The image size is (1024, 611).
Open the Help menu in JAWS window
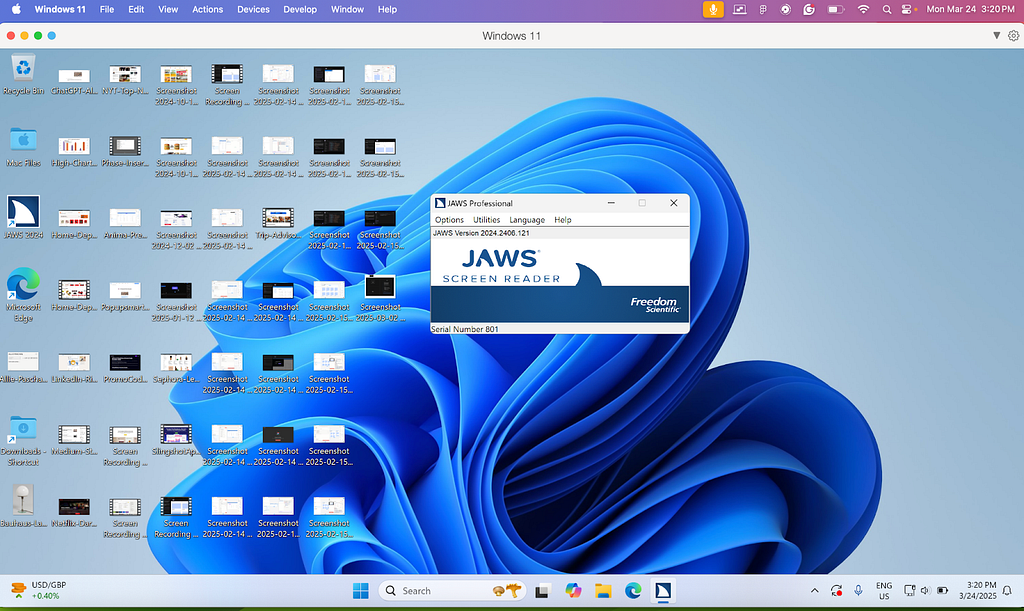tap(563, 220)
